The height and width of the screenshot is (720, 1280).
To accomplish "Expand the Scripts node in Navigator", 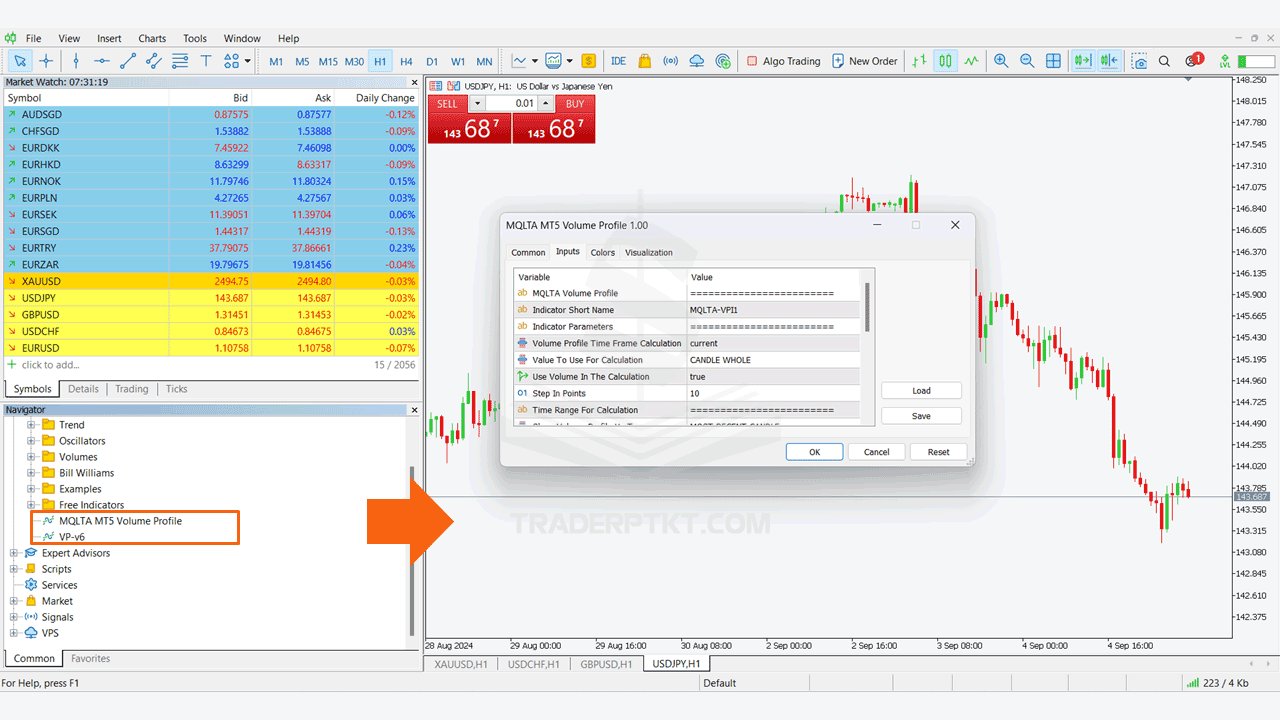I will pos(14,569).
